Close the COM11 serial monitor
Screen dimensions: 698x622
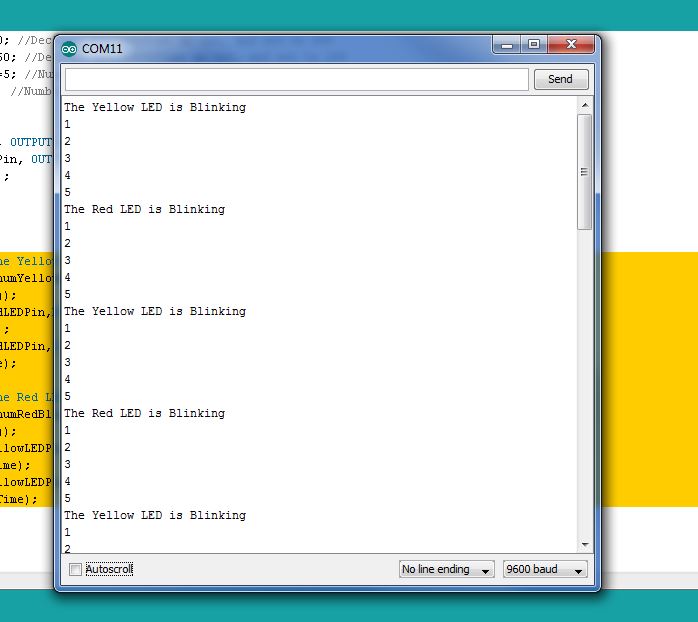(x=571, y=45)
